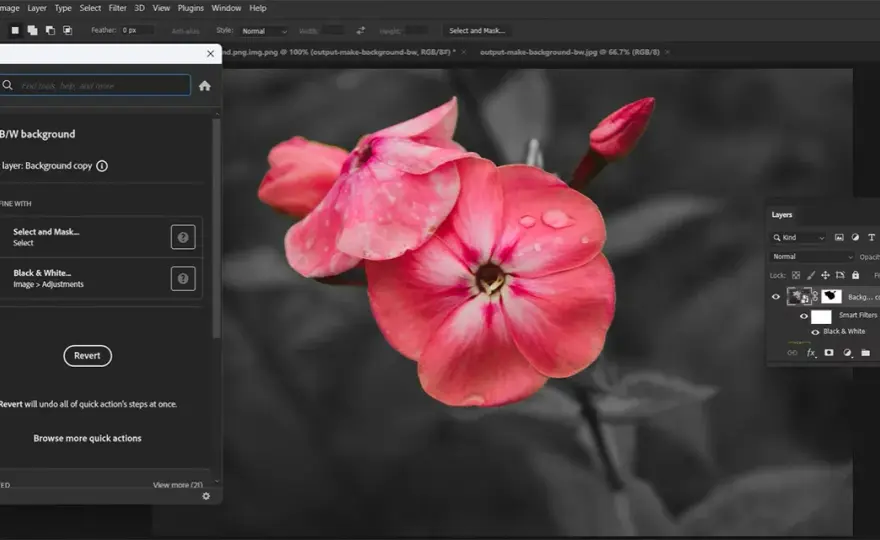Choose the Add to selection icon
The height and width of the screenshot is (540, 880).
[x=33, y=30]
